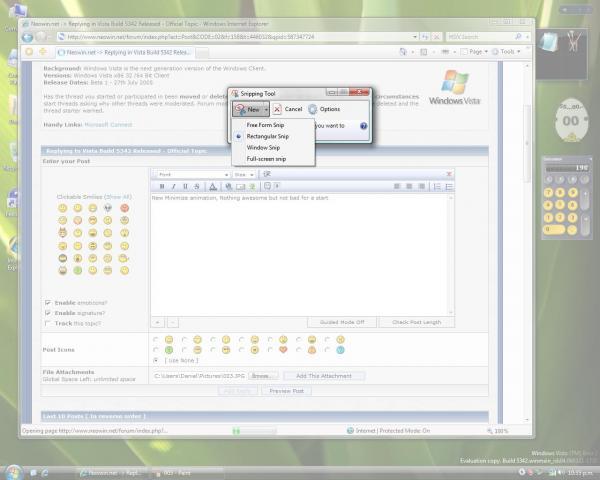Select the heart post icon radio button
Viewport: 600px width, 480px height.
tap(270, 349)
